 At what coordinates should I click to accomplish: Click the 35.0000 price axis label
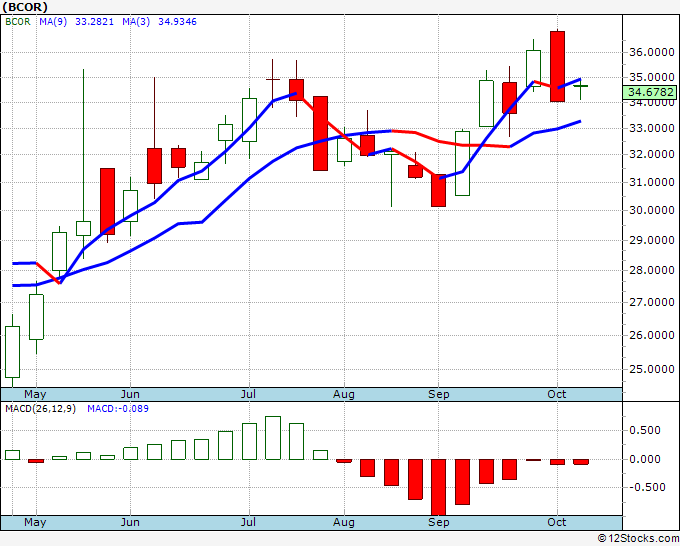click(x=651, y=78)
